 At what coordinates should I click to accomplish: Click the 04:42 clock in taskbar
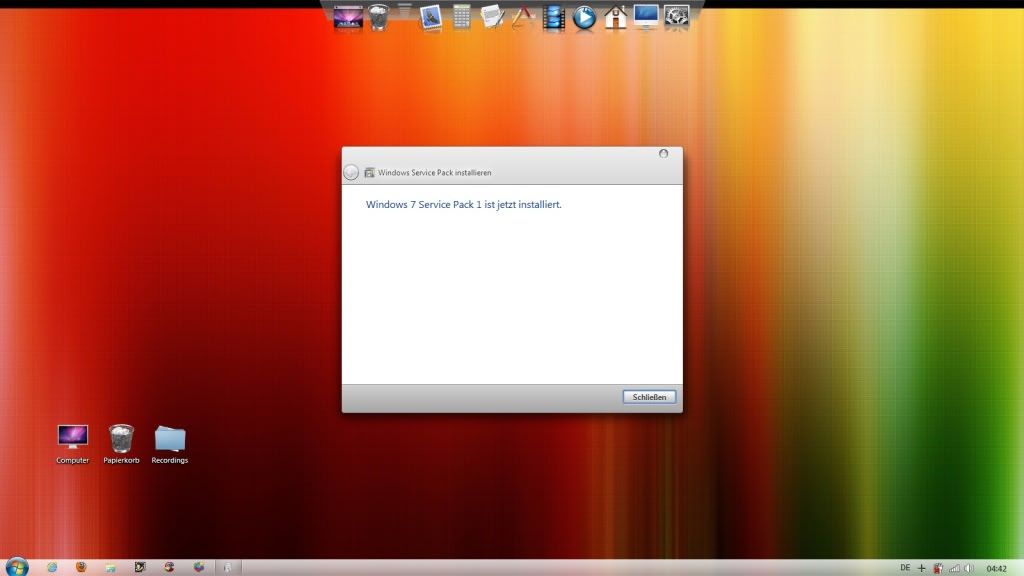tap(997, 569)
